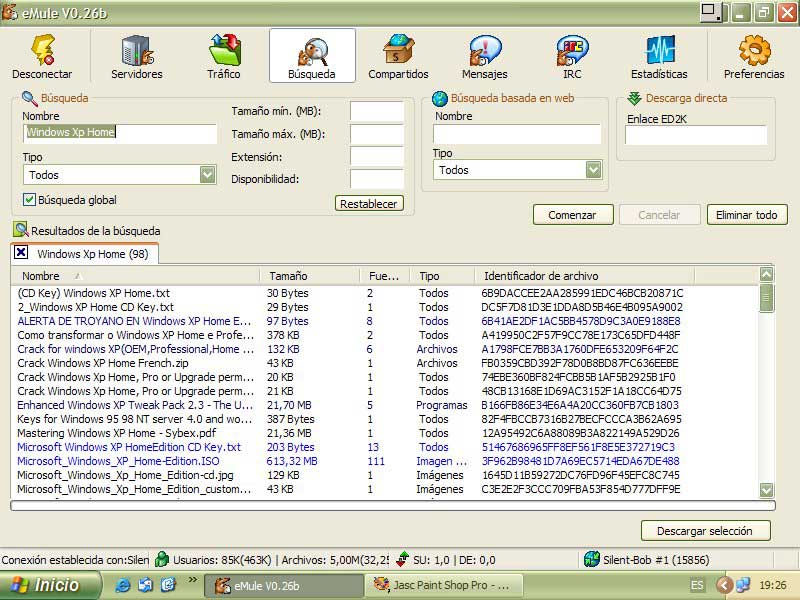Viewport: 800px width, 600px height.
Task: Expand the search Tipo dropdown
Action: coord(207,174)
